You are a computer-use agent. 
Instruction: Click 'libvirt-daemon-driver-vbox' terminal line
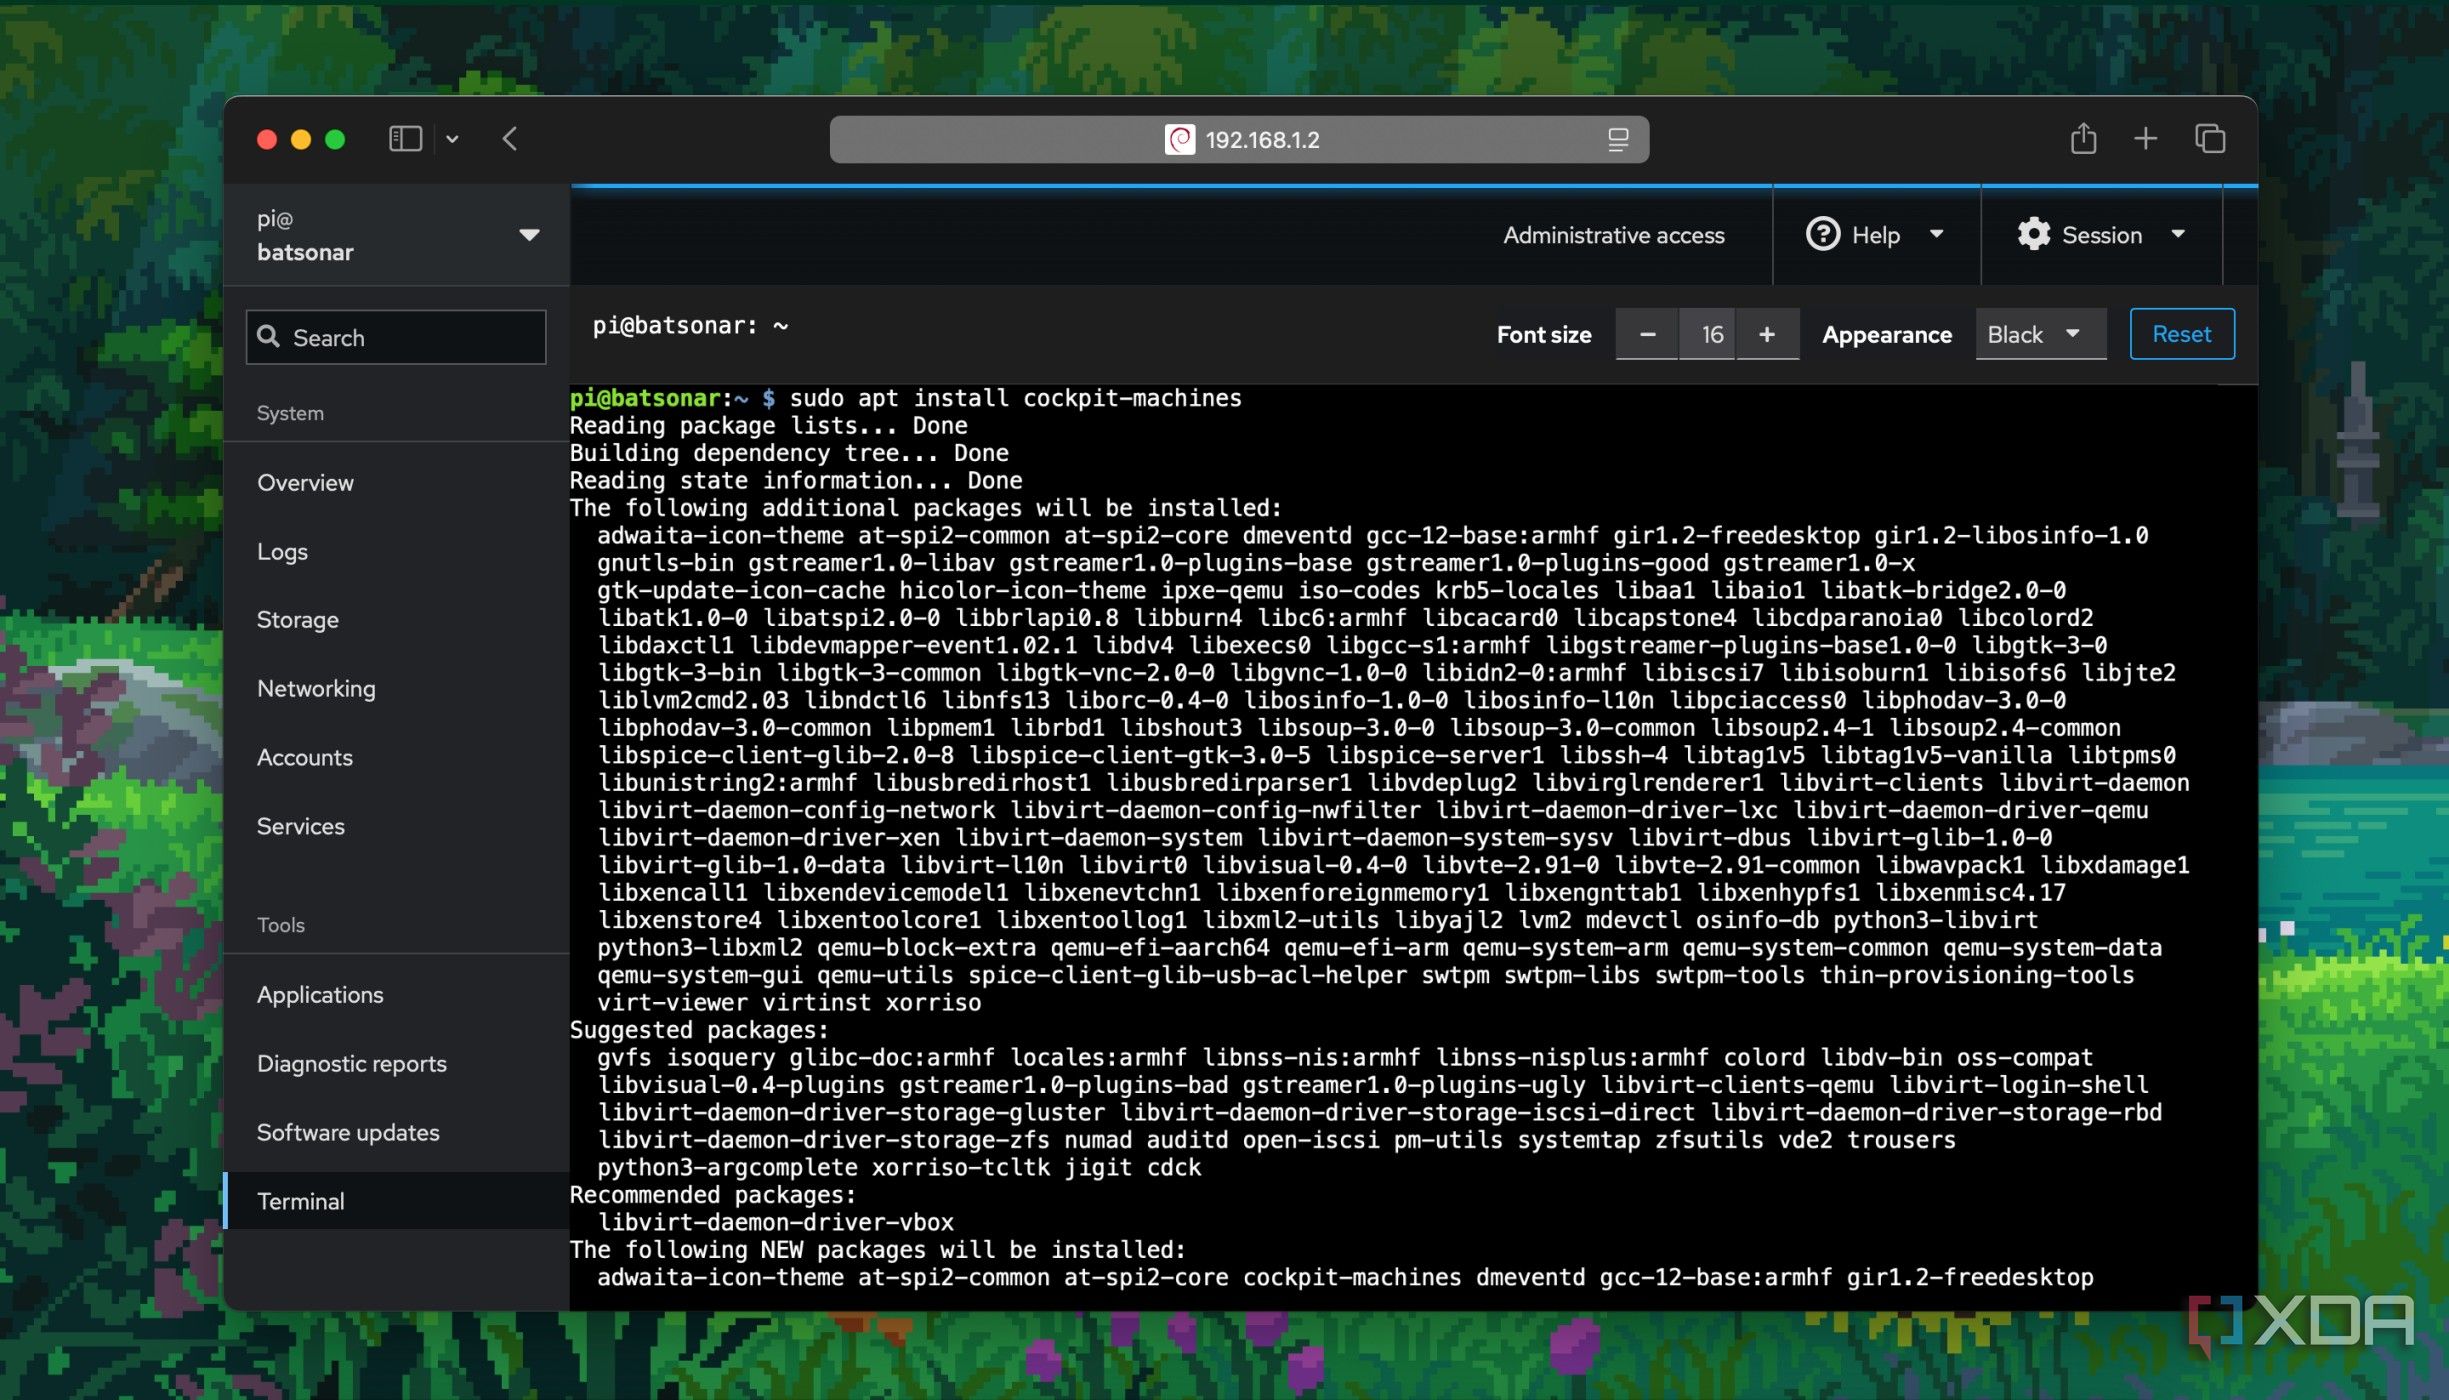coord(776,1222)
